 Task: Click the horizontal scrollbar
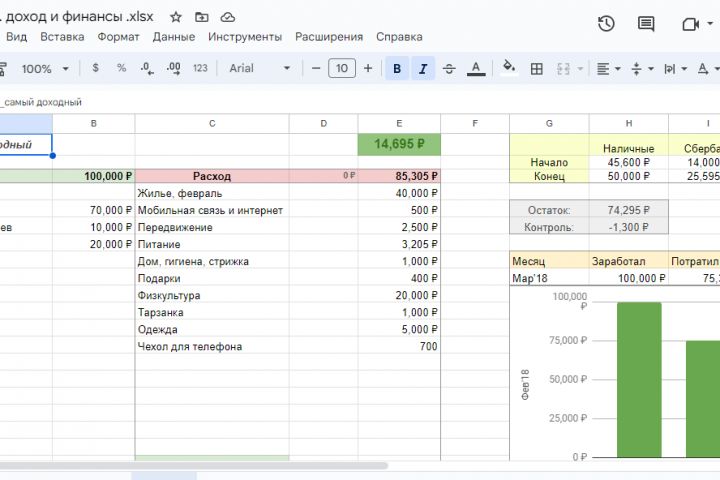[x=193, y=465]
